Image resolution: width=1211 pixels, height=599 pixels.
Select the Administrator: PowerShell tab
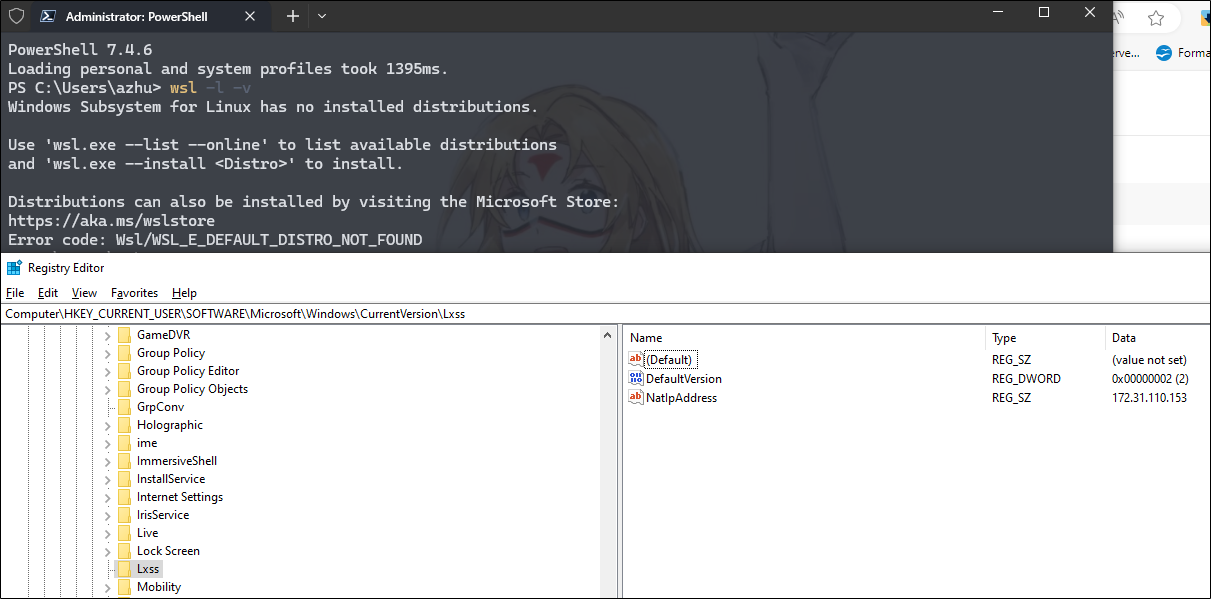coord(150,16)
